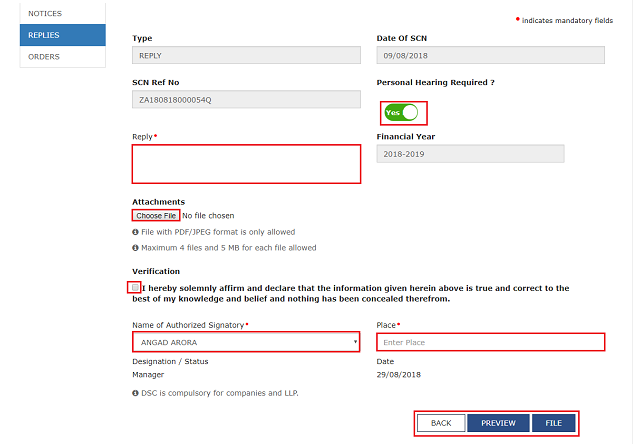Select the SCN Ref No field
Image resolution: width=633 pixels, height=444 pixels.
click(x=246, y=100)
